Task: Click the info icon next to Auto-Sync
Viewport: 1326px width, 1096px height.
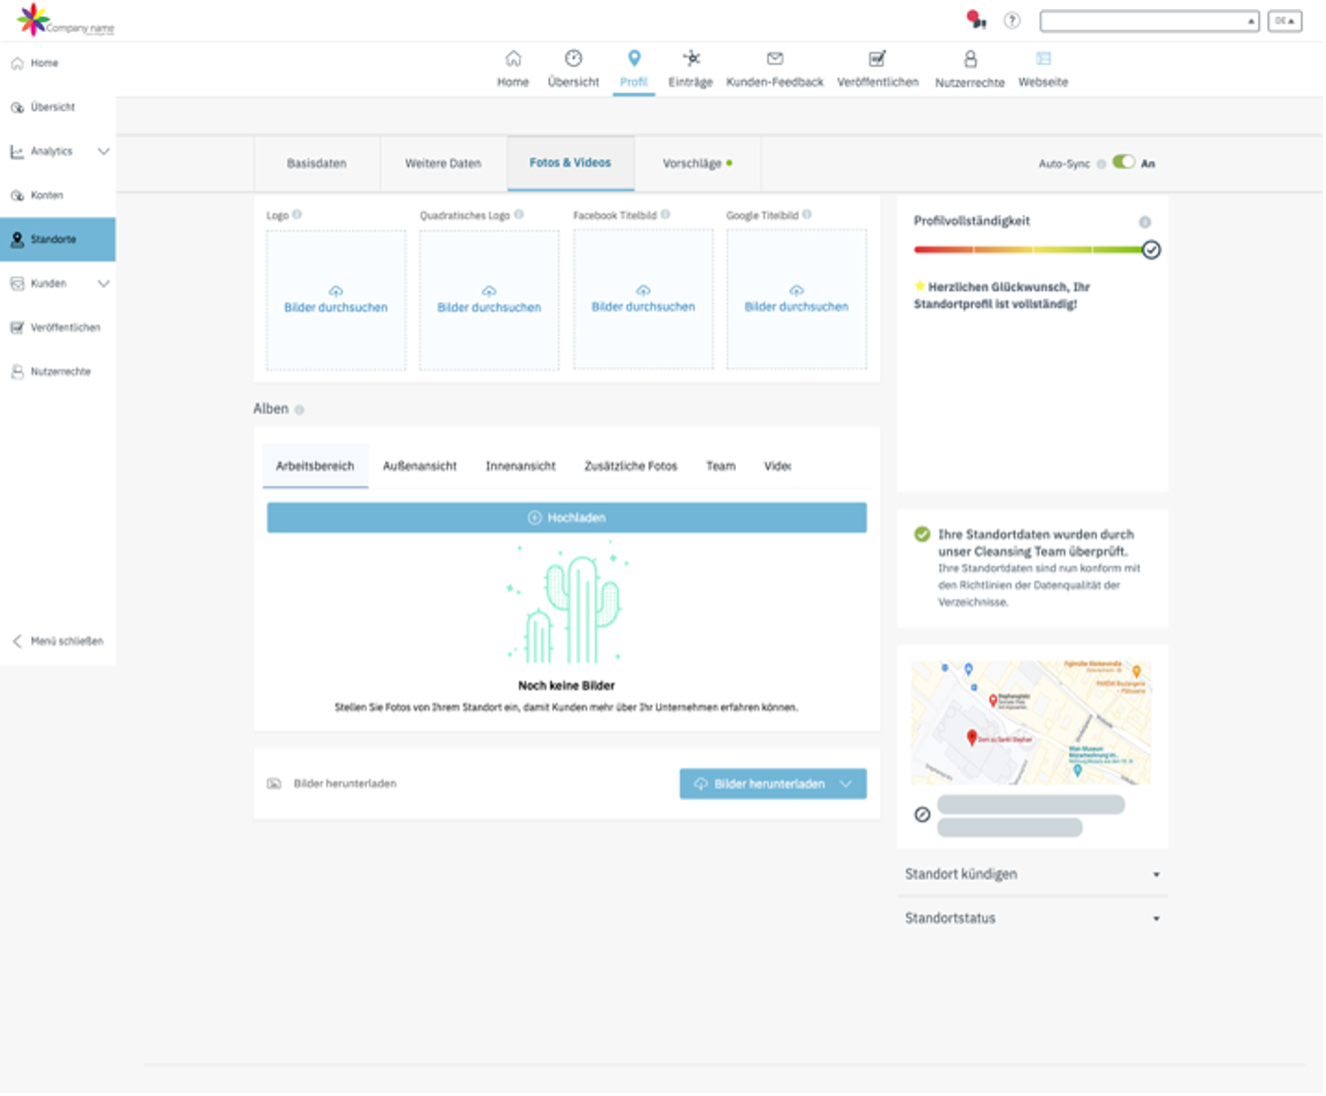Action: pos(1103,164)
